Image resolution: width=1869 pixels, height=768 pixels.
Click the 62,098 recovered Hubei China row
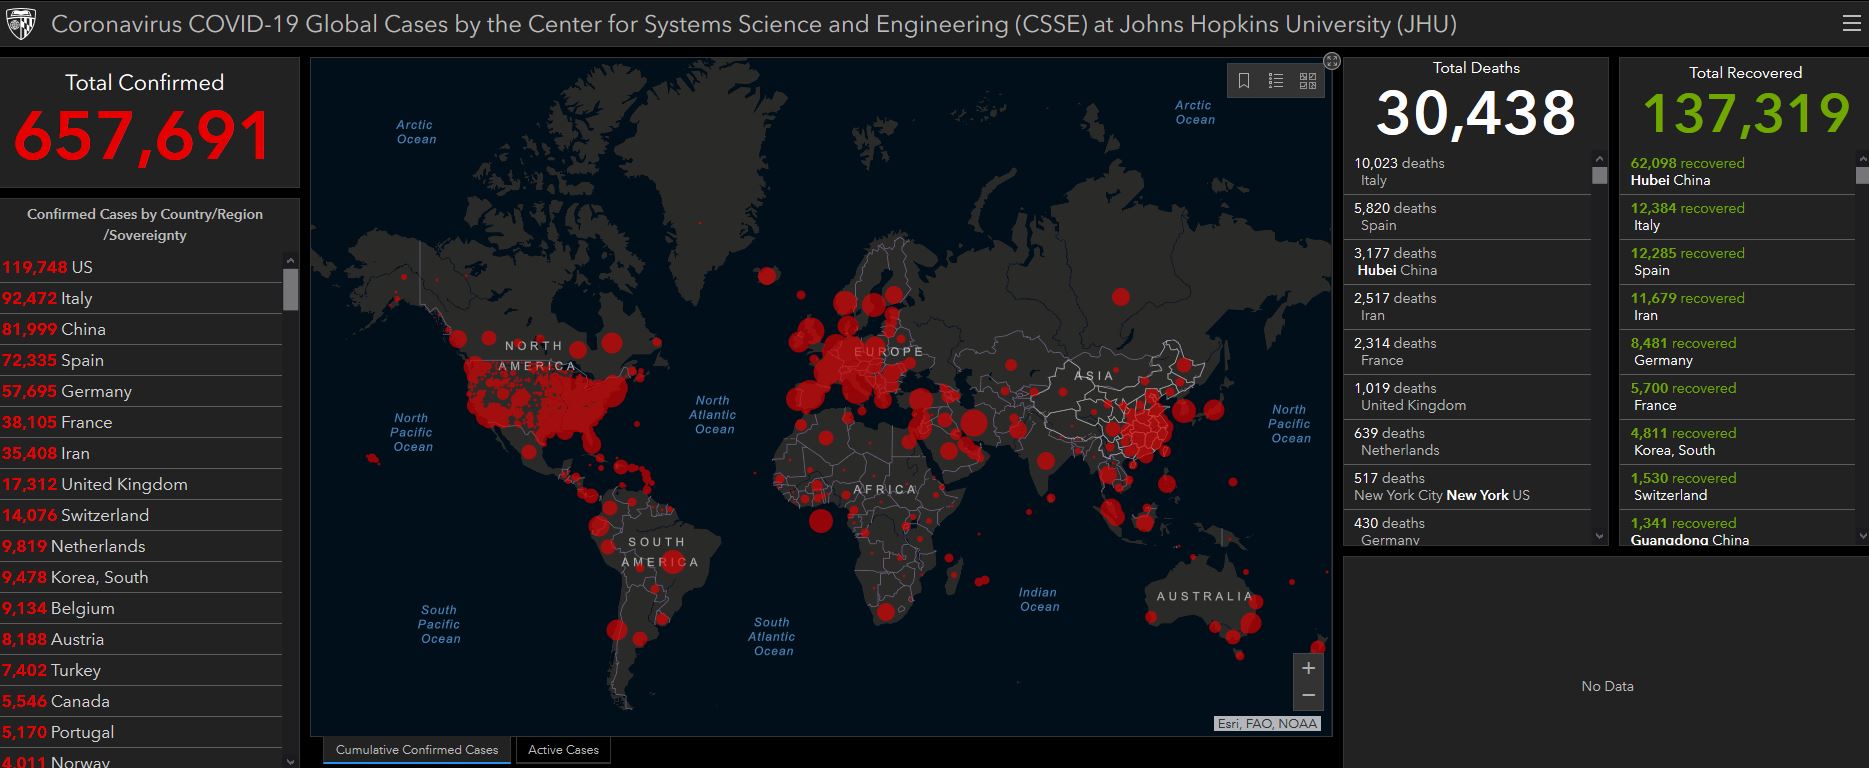1738,172
